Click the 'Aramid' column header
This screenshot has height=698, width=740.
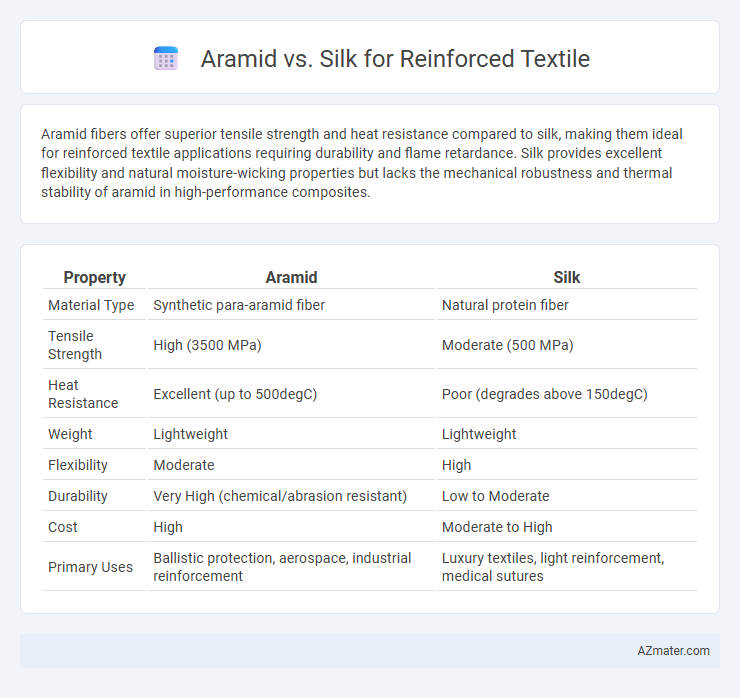pyautogui.click(x=291, y=278)
